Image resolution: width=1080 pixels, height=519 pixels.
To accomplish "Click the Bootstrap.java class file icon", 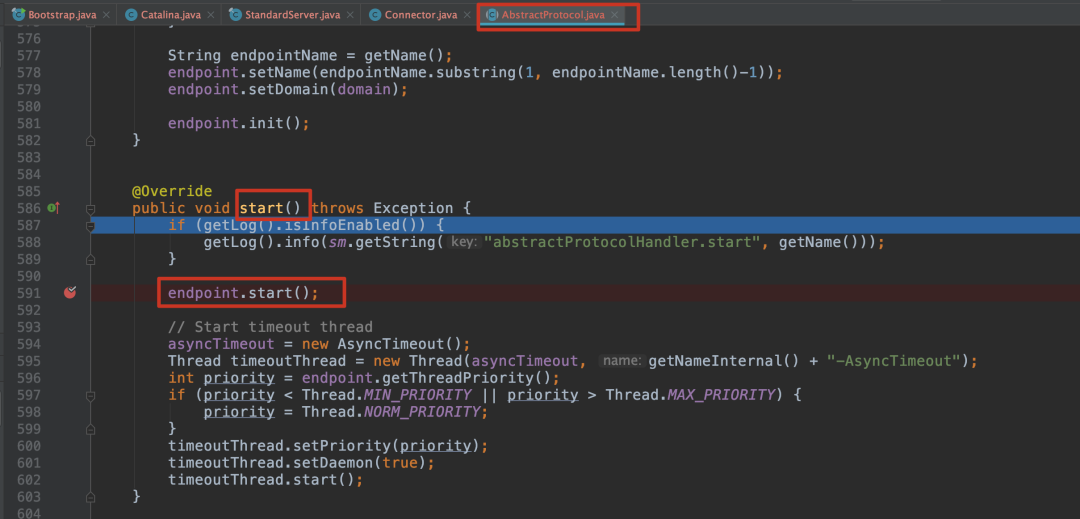I will click(x=19, y=14).
